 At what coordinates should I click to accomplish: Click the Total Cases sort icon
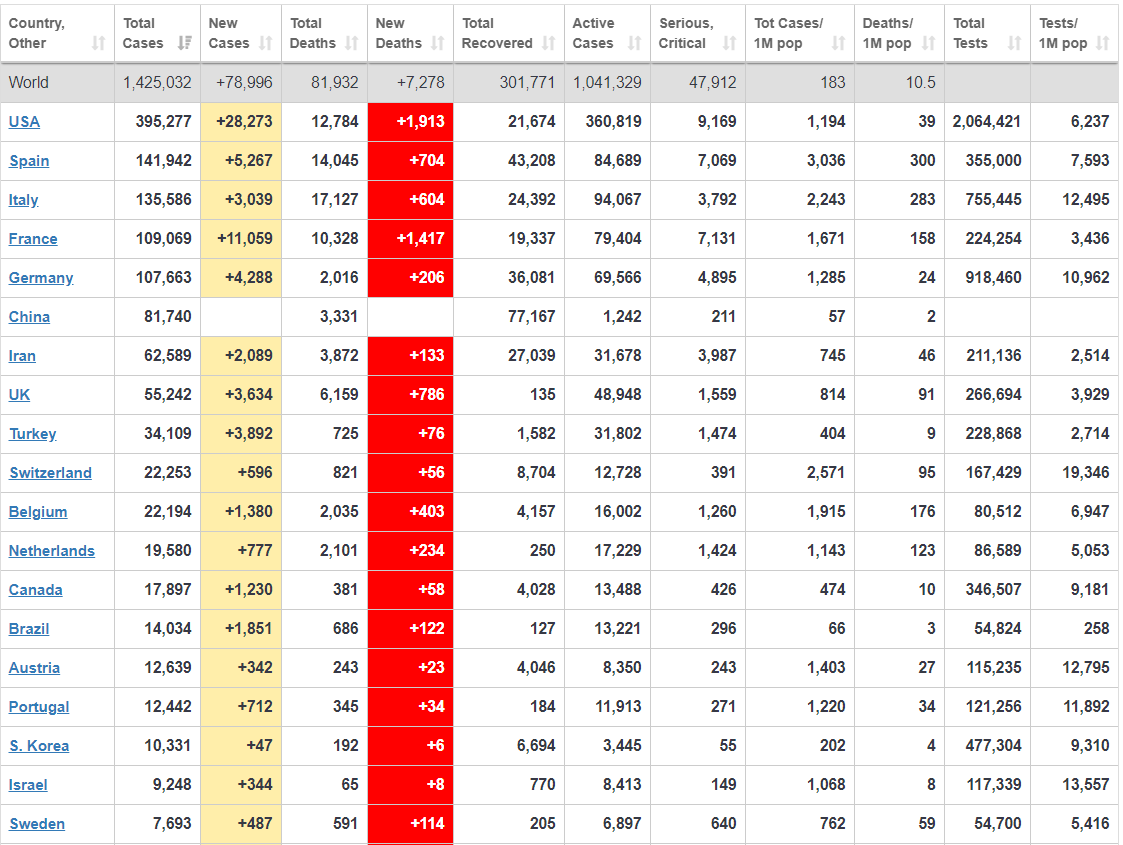tap(184, 43)
